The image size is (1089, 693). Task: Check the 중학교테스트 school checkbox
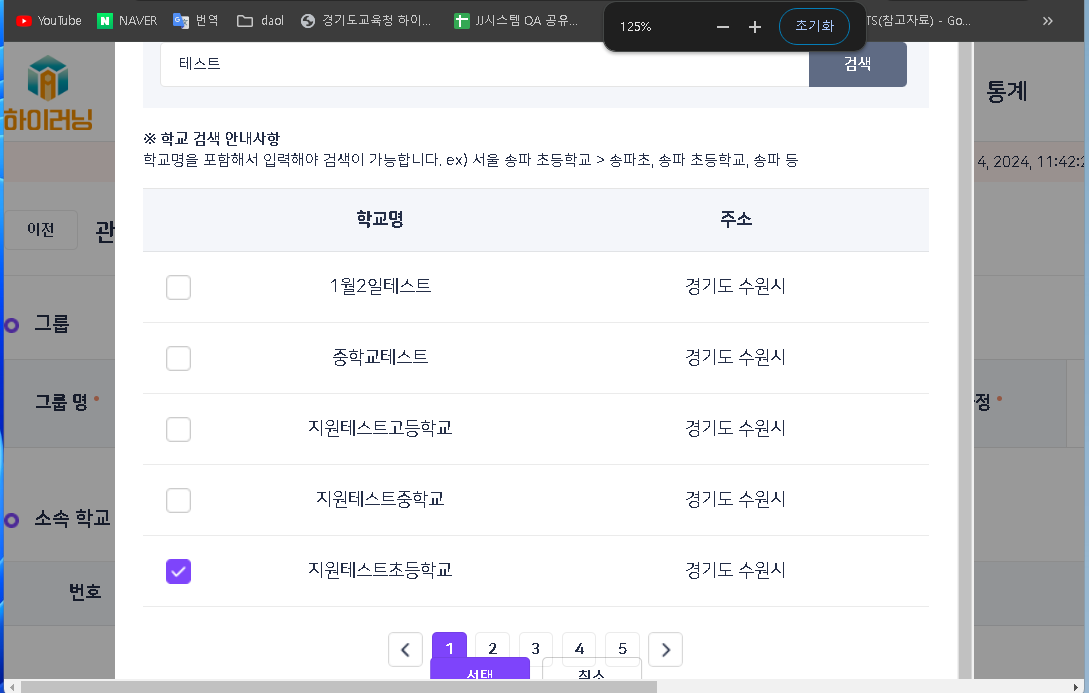(178, 358)
